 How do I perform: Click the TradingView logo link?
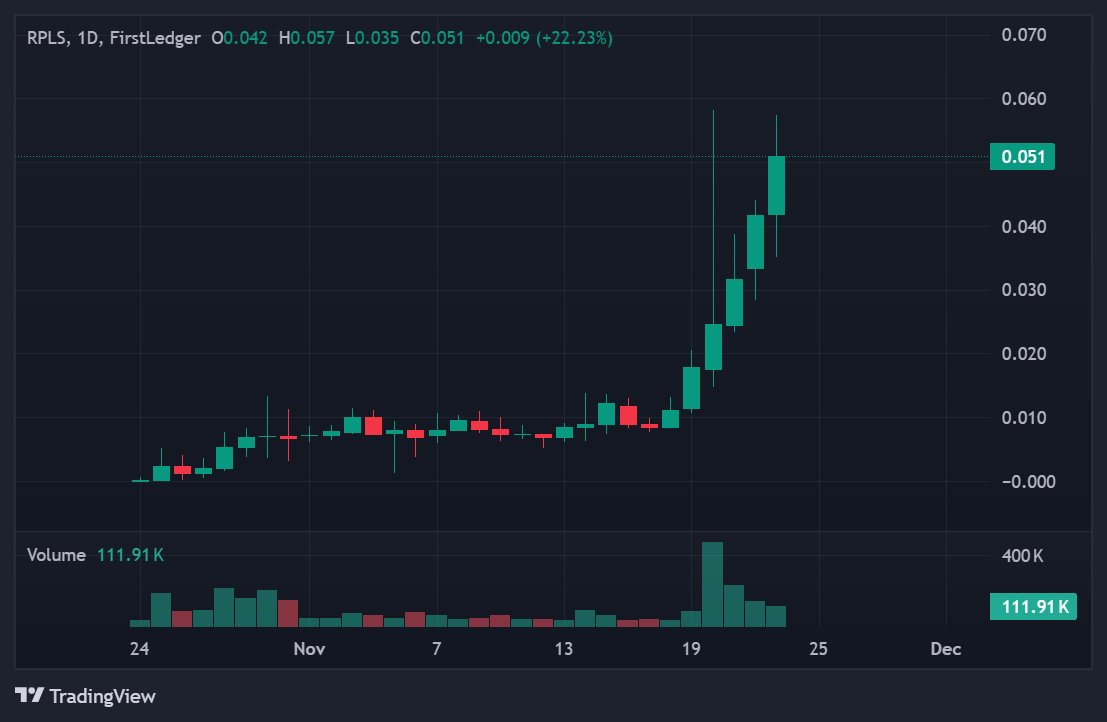click(x=85, y=696)
